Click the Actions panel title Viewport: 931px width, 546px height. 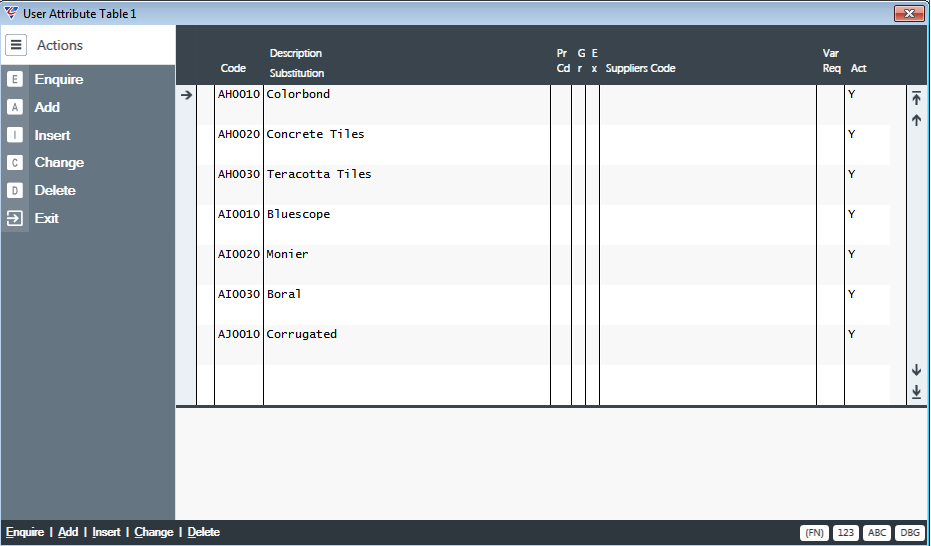point(59,45)
